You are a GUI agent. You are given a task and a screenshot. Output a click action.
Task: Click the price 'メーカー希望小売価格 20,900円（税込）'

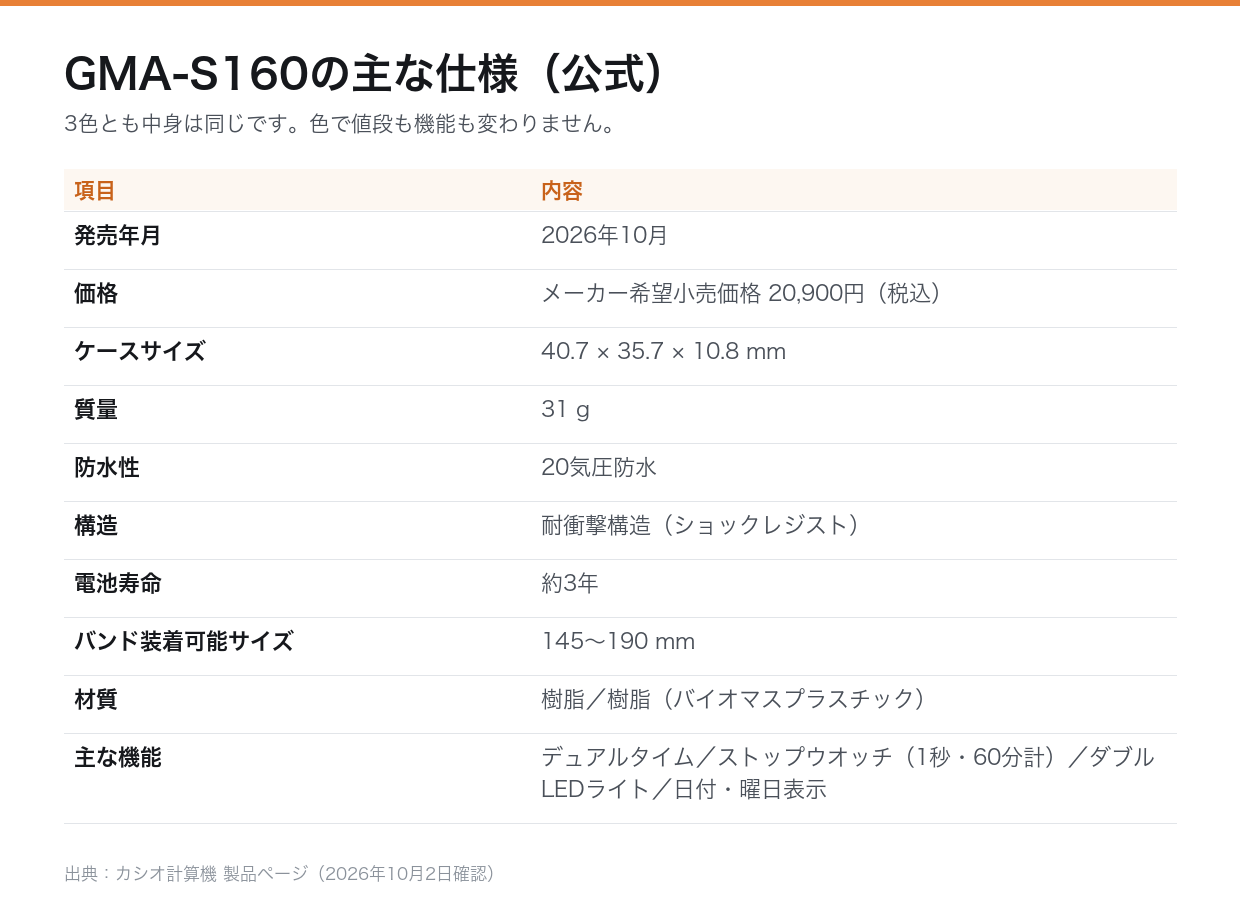[741, 294]
